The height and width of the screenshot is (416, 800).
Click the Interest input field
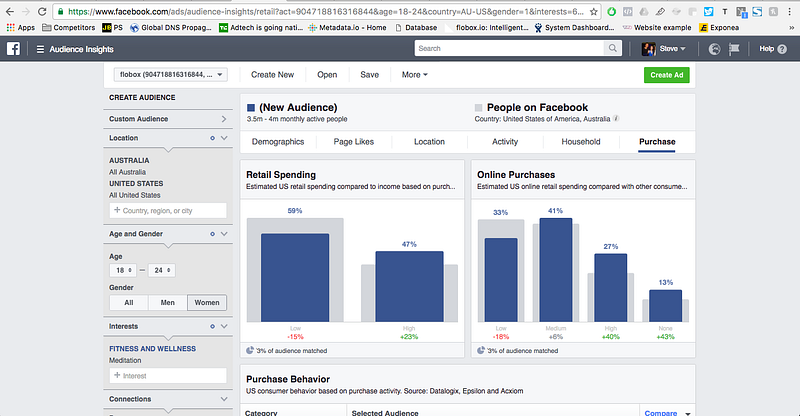168,376
